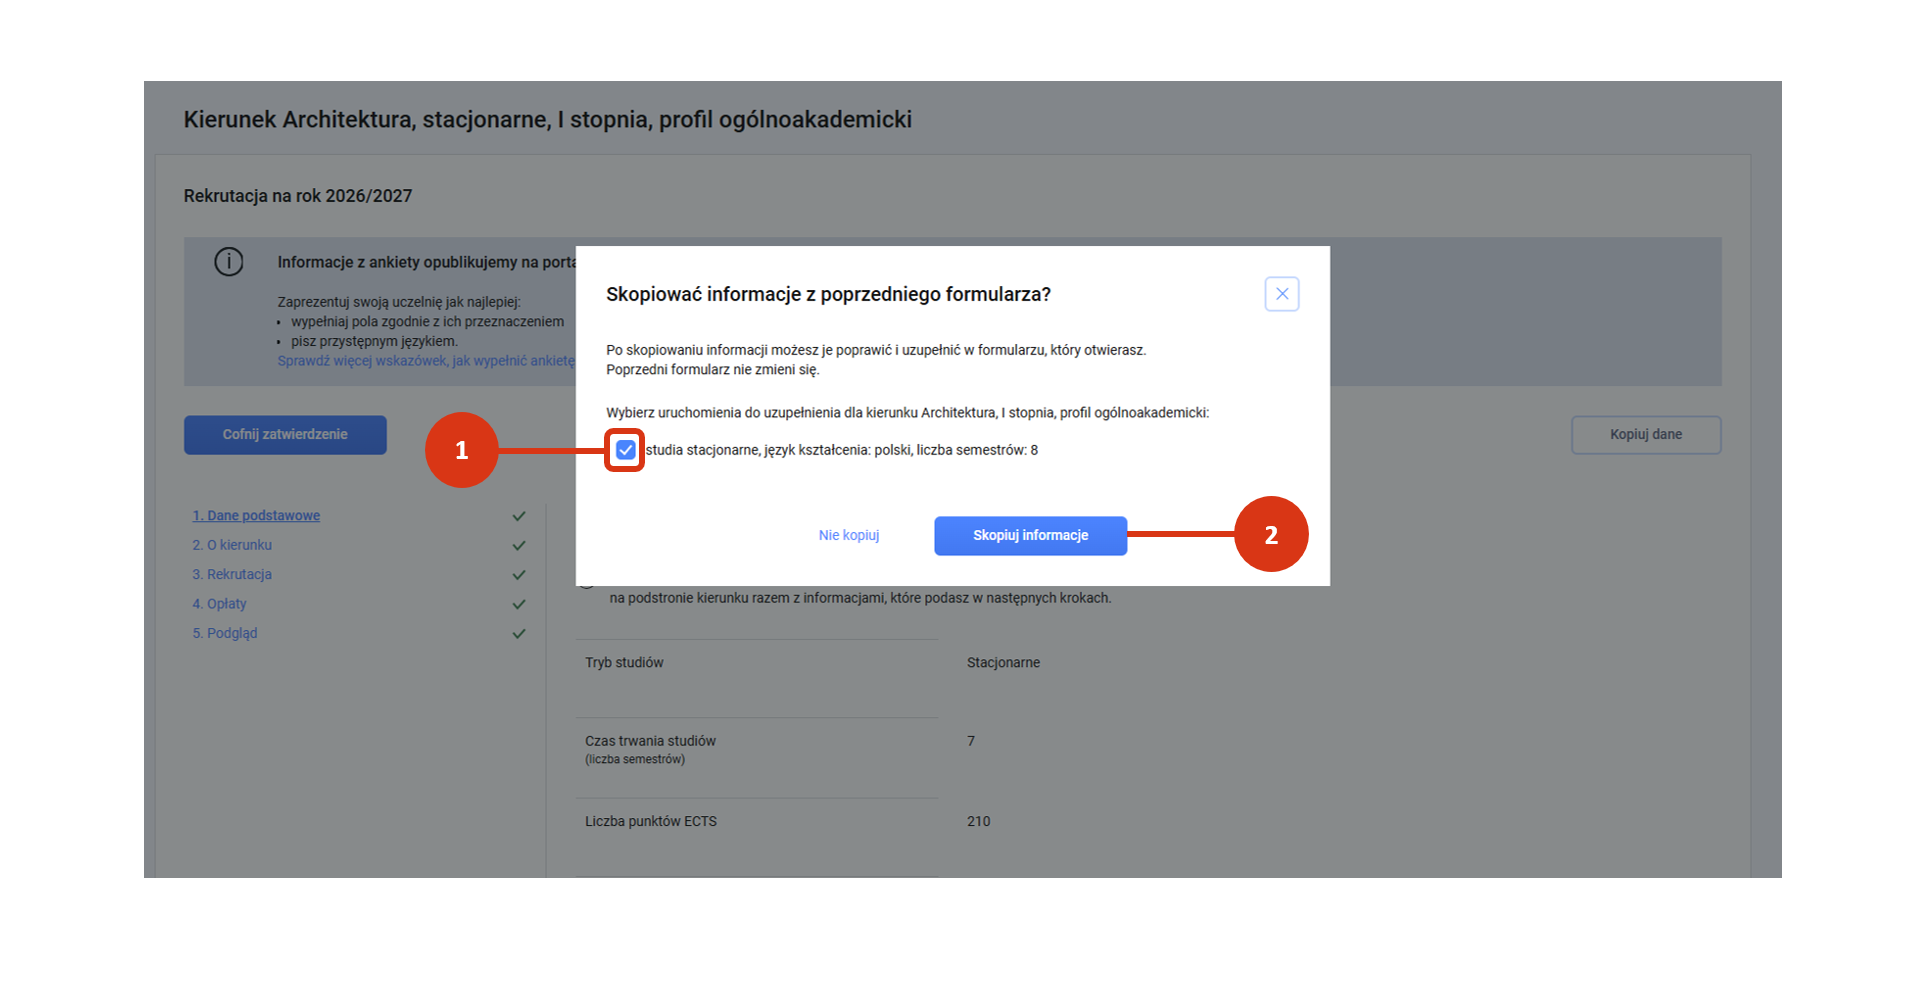Open step 1. Dane podstawowe
Viewport: 1919px width, 1002px height.
pos(256,516)
